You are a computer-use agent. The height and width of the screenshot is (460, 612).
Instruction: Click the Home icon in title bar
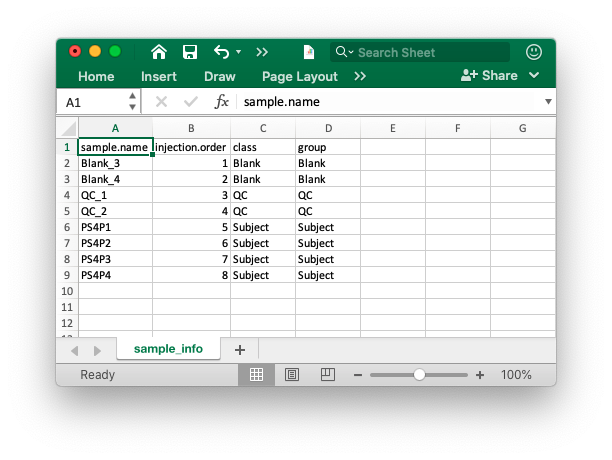[159, 52]
